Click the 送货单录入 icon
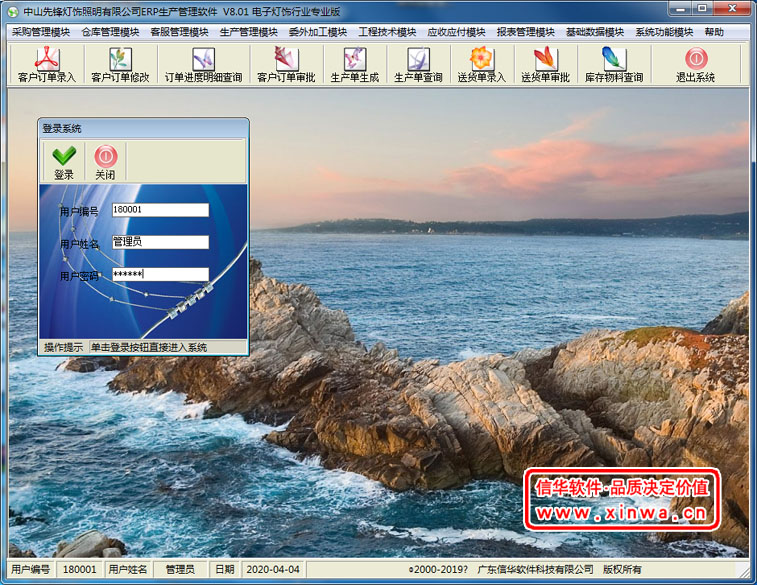757x585 pixels. pyautogui.click(x=482, y=65)
